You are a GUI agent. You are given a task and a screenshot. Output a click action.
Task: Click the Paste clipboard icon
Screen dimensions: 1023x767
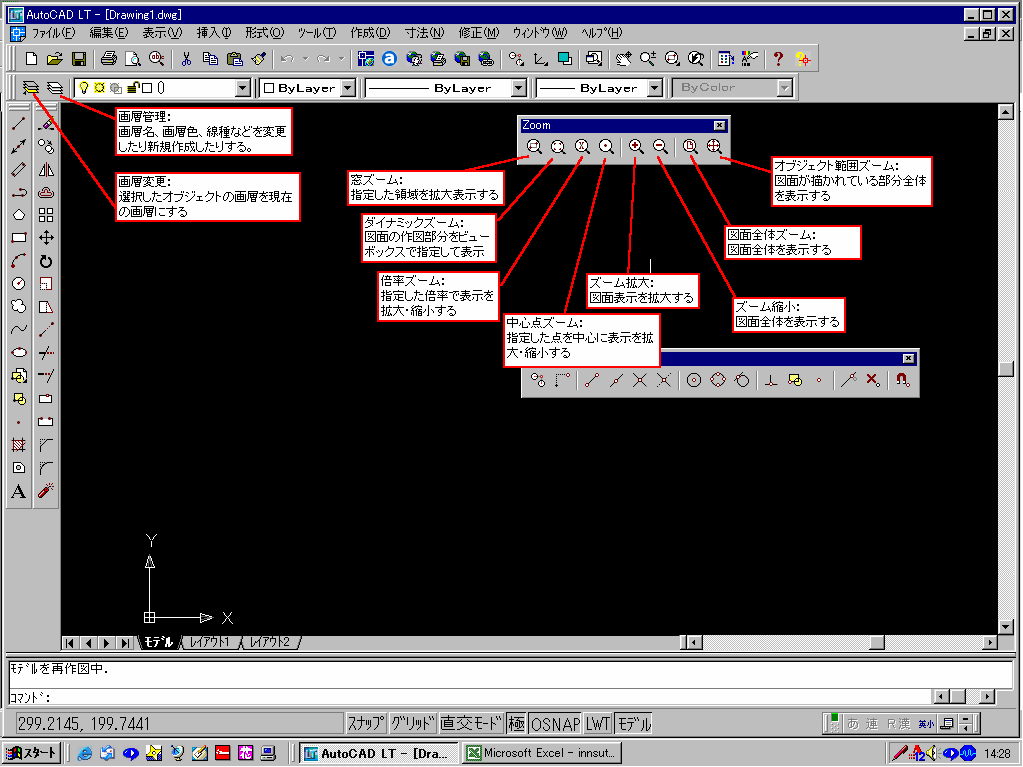pos(235,59)
